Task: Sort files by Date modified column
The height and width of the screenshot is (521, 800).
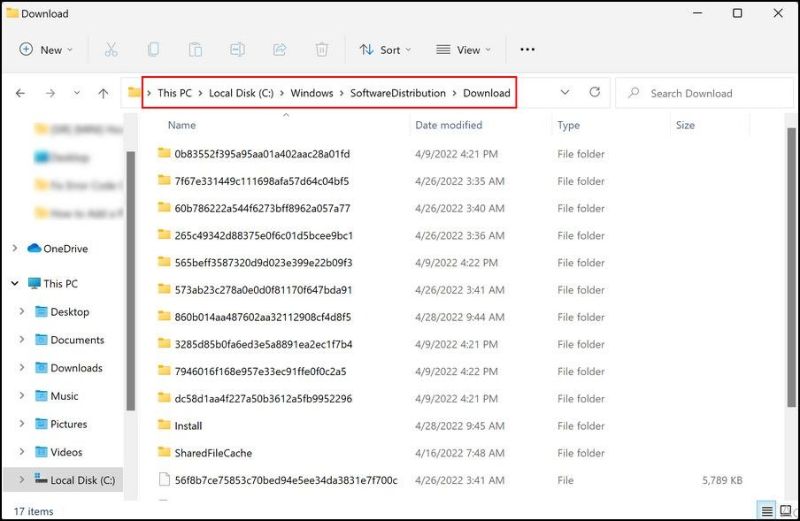Action: click(448, 125)
